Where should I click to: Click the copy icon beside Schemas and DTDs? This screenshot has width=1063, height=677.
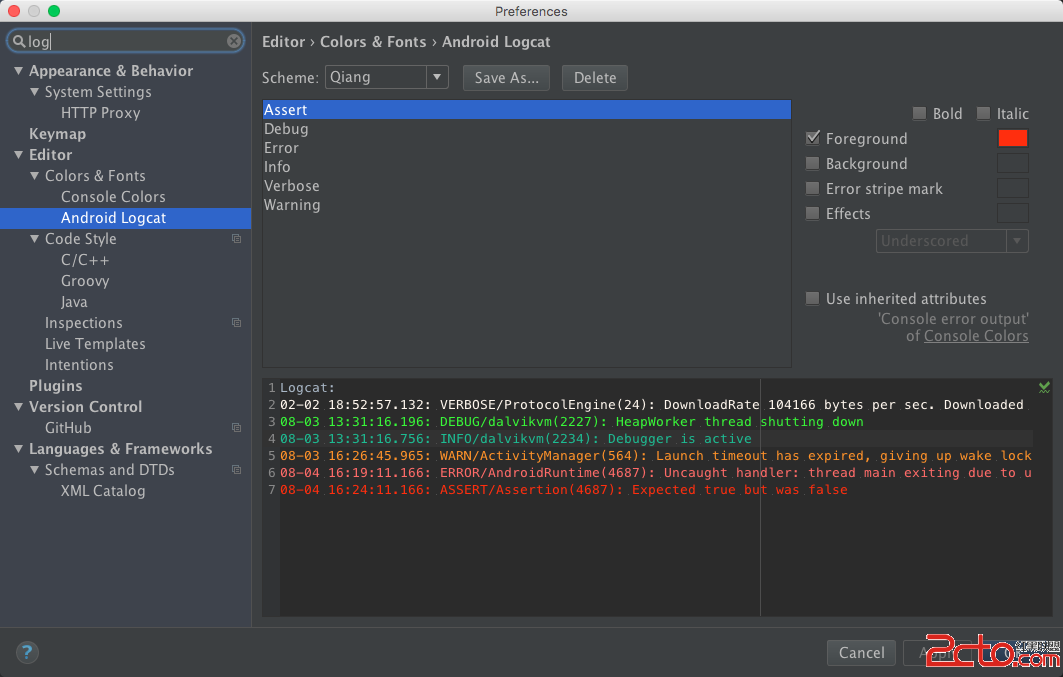click(237, 470)
